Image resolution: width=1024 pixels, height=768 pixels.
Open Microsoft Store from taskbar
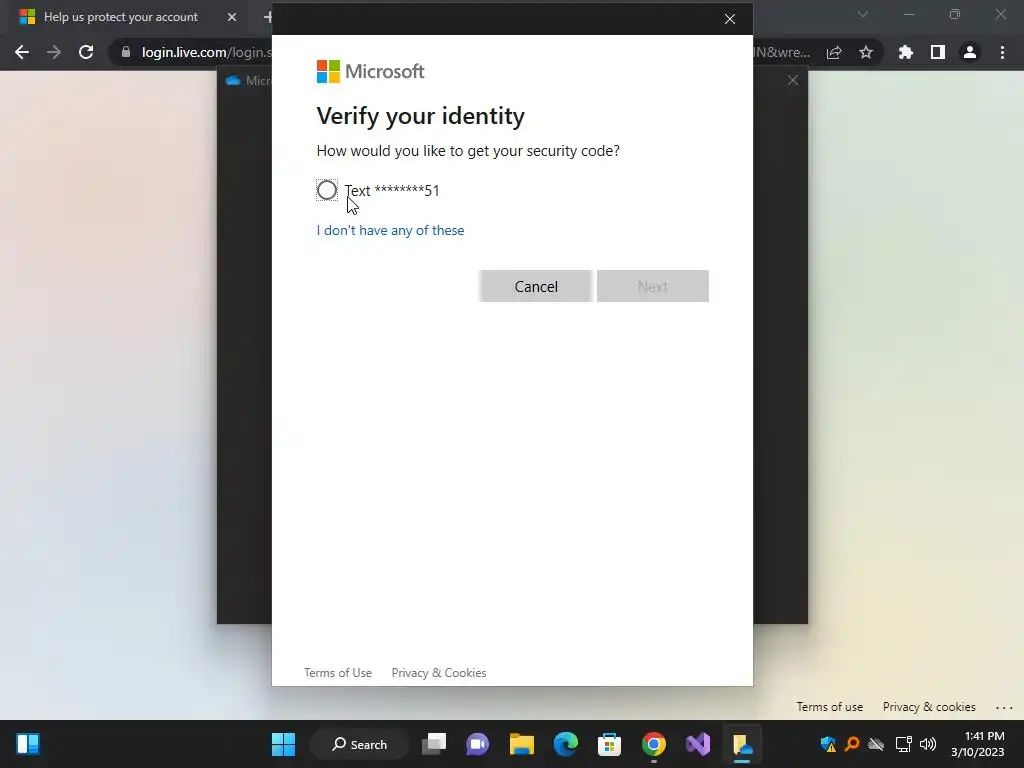point(609,744)
